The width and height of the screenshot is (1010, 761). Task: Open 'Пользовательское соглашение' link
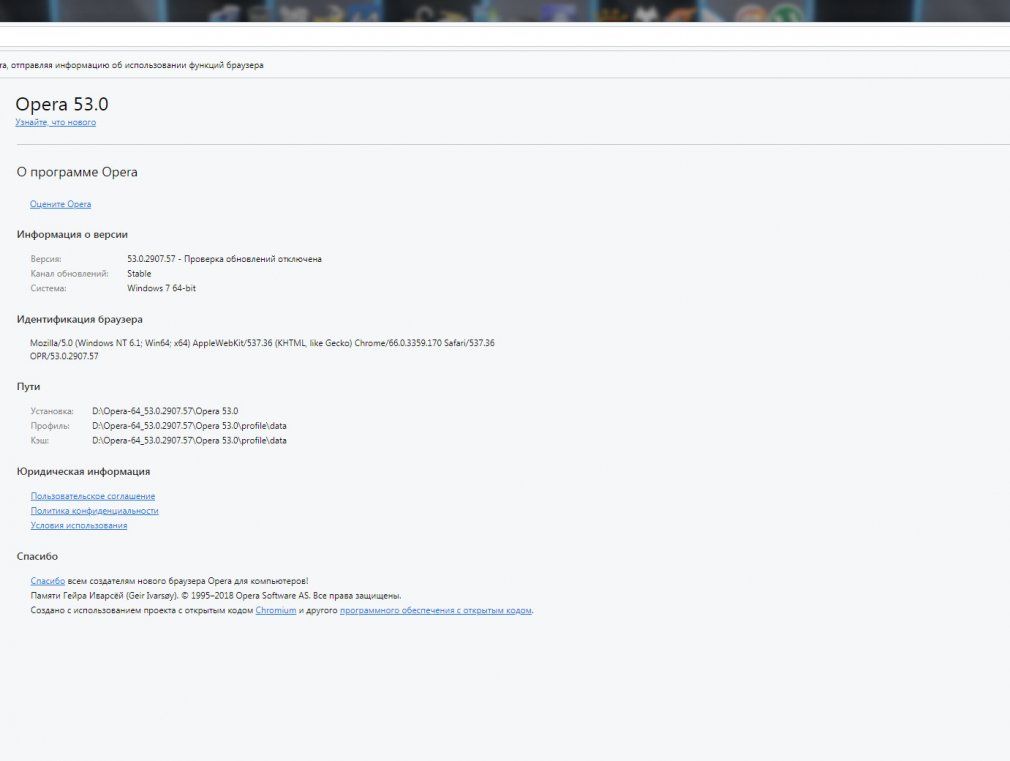click(x=93, y=496)
